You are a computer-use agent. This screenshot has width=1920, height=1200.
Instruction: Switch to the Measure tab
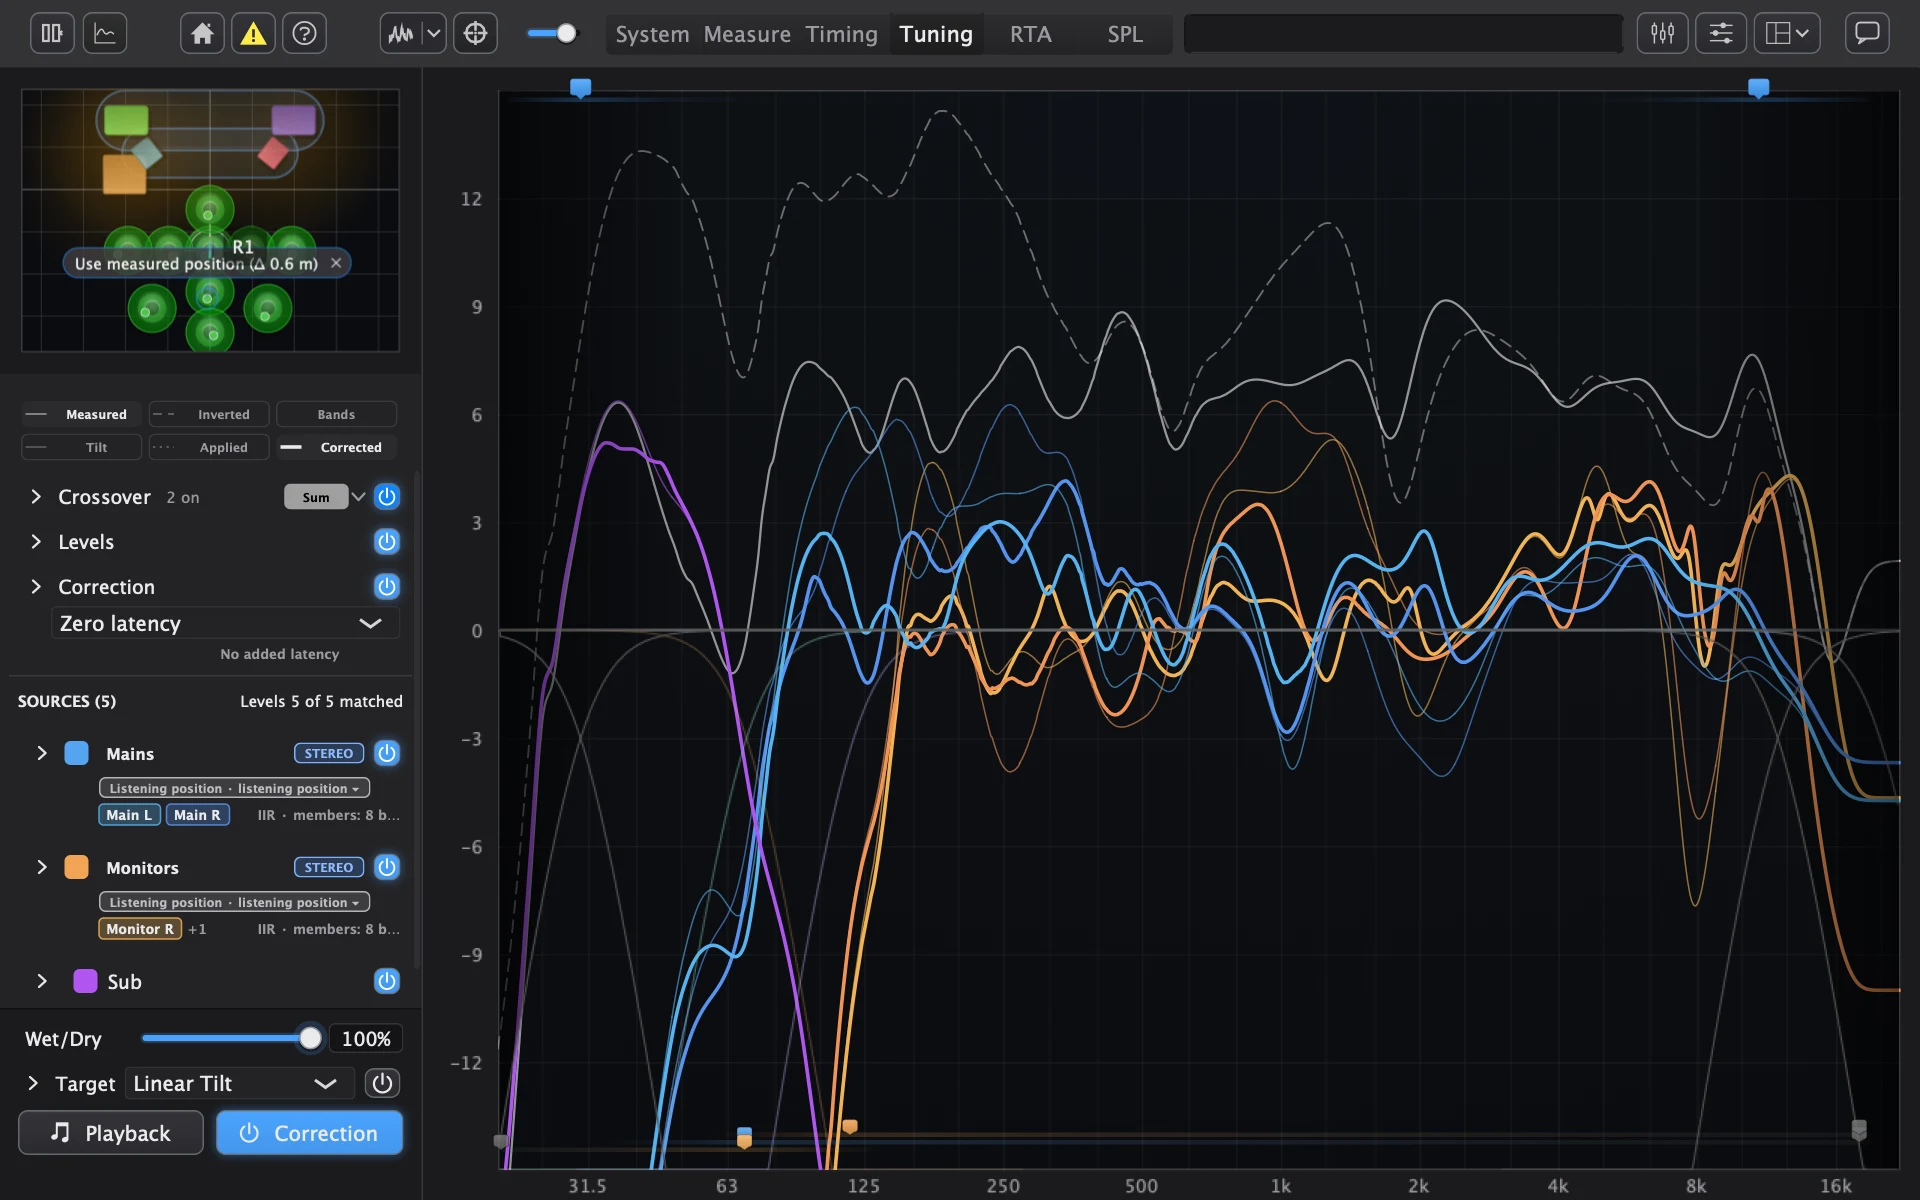point(747,34)
